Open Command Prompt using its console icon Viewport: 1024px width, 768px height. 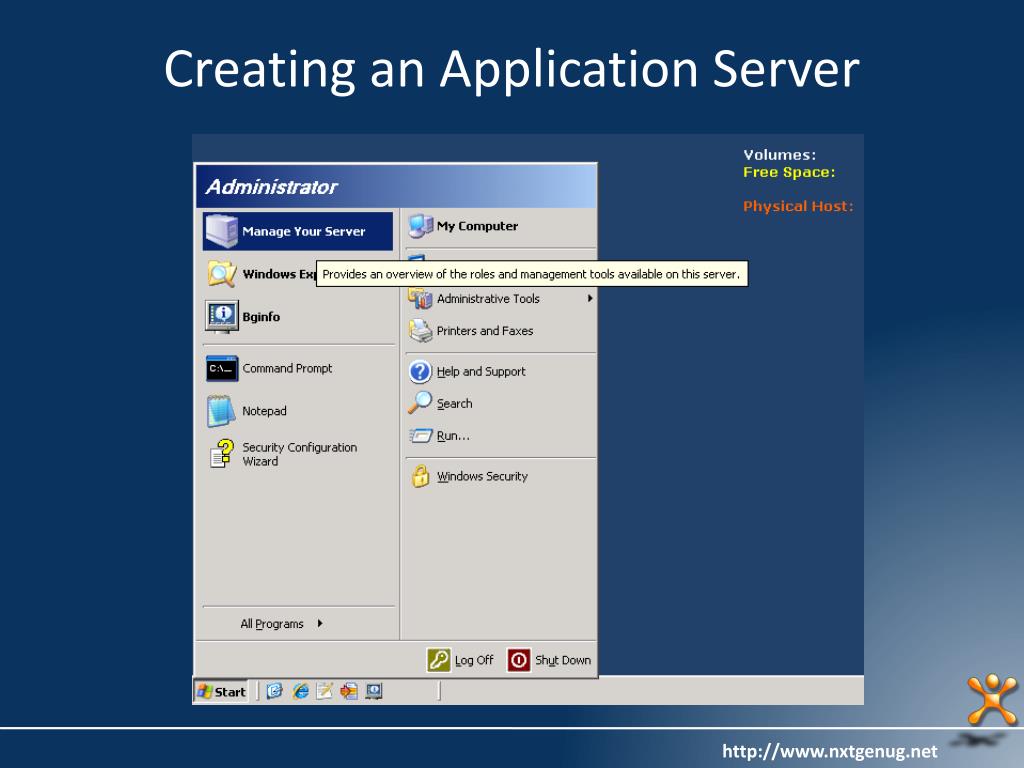point(222,368)
